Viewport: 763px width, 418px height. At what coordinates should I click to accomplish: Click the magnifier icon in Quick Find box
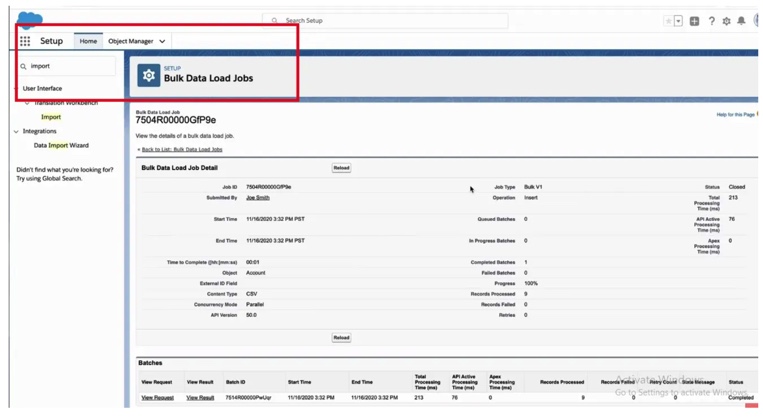click(x=23, y=66)
